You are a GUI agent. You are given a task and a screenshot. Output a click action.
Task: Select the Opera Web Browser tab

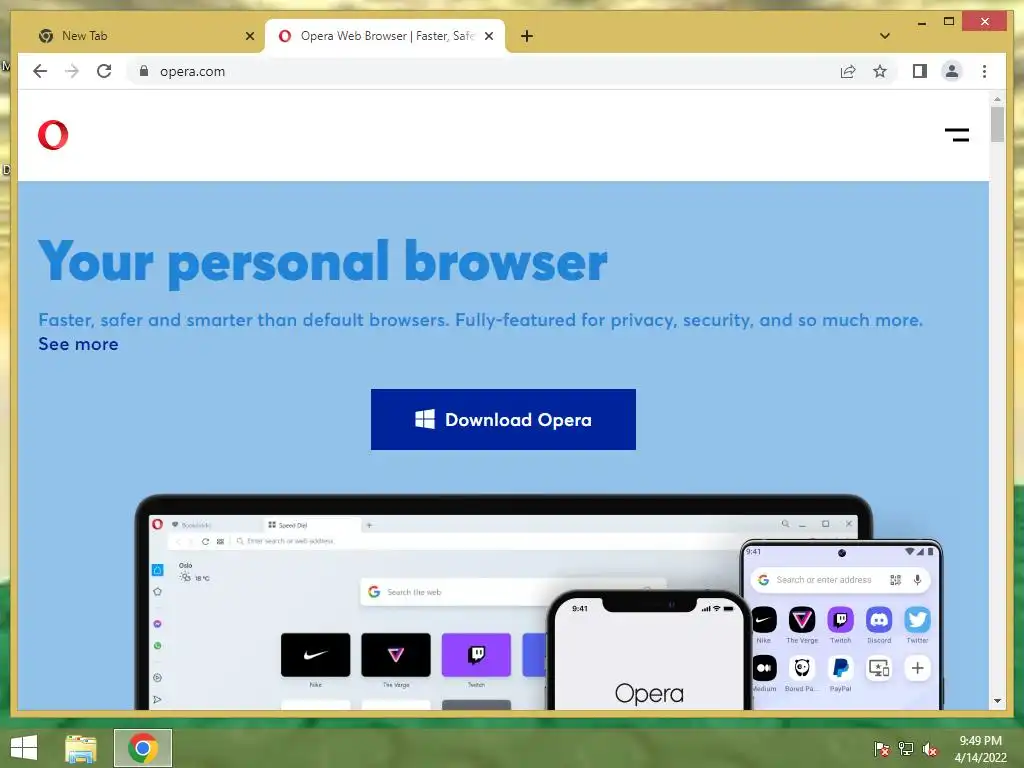pyautogui.click(x=385, y=36)
